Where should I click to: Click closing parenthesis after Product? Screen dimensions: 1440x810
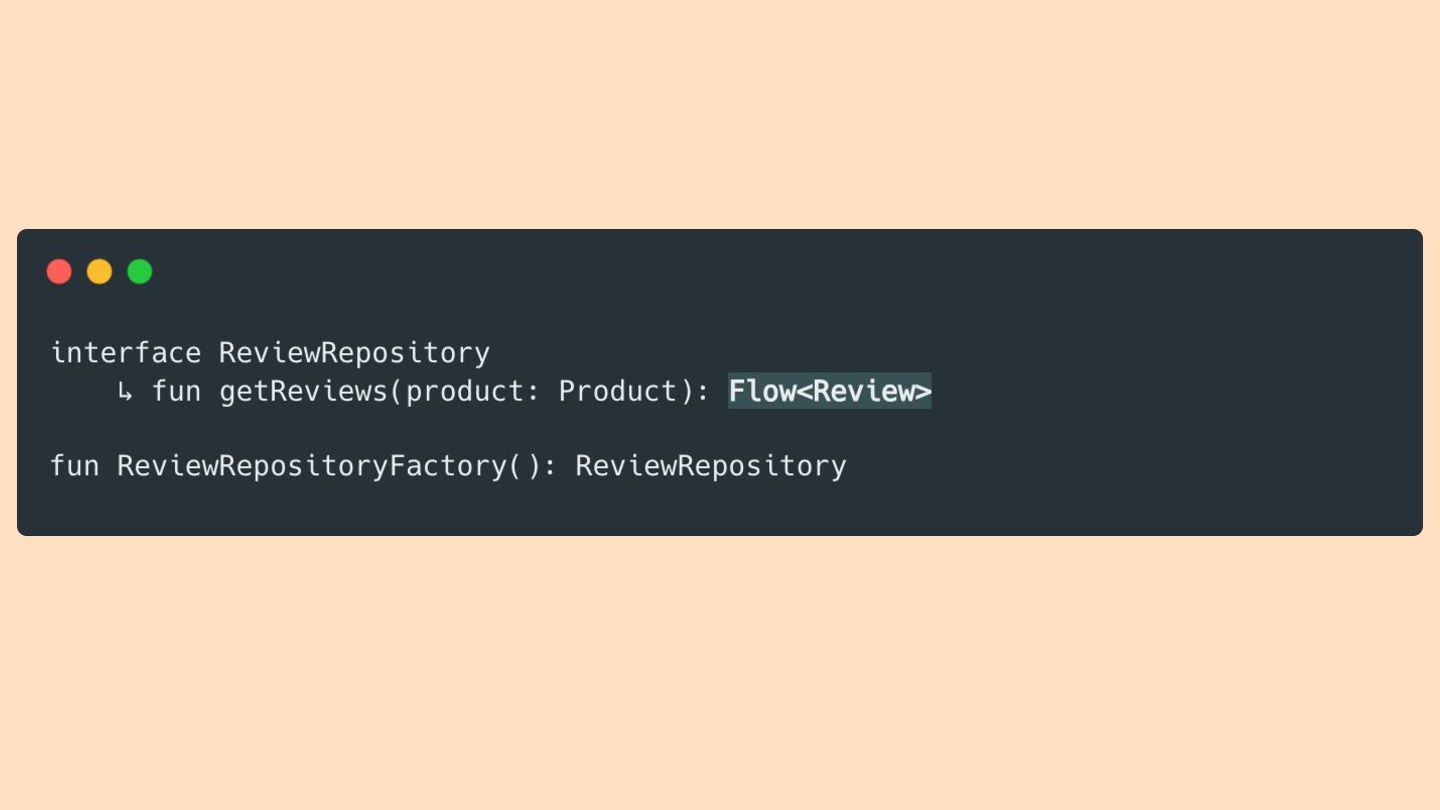684,391
